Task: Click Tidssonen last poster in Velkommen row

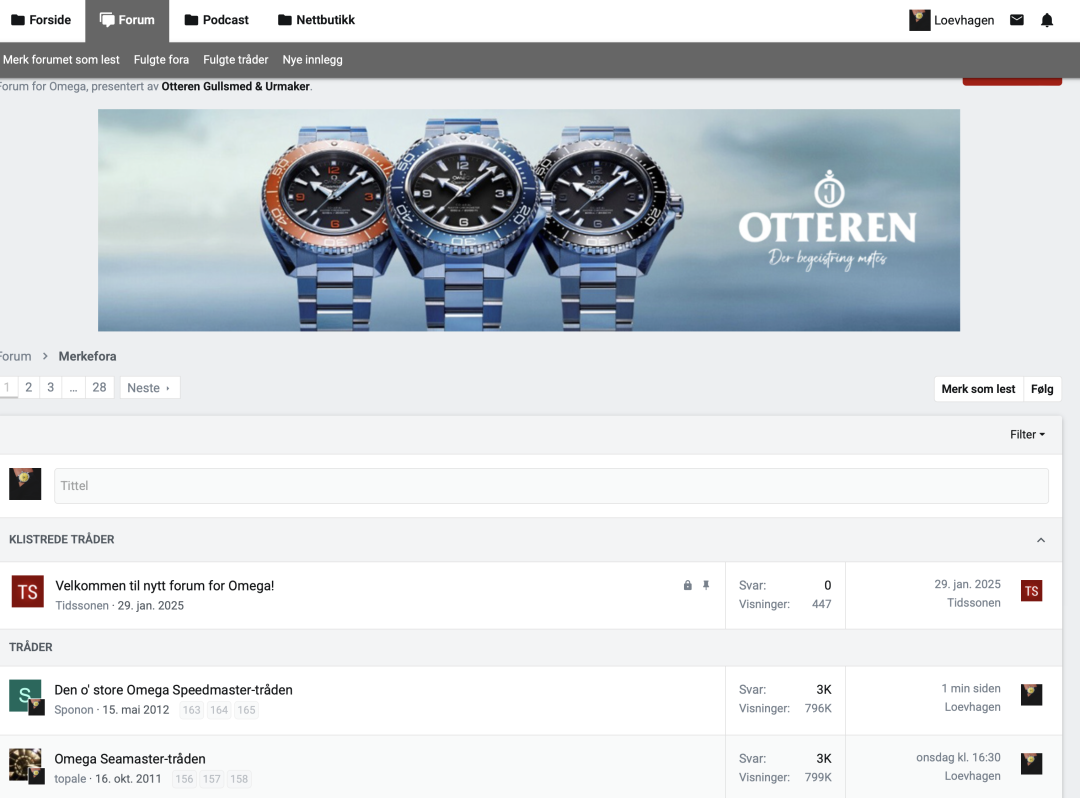Action: 974,603
